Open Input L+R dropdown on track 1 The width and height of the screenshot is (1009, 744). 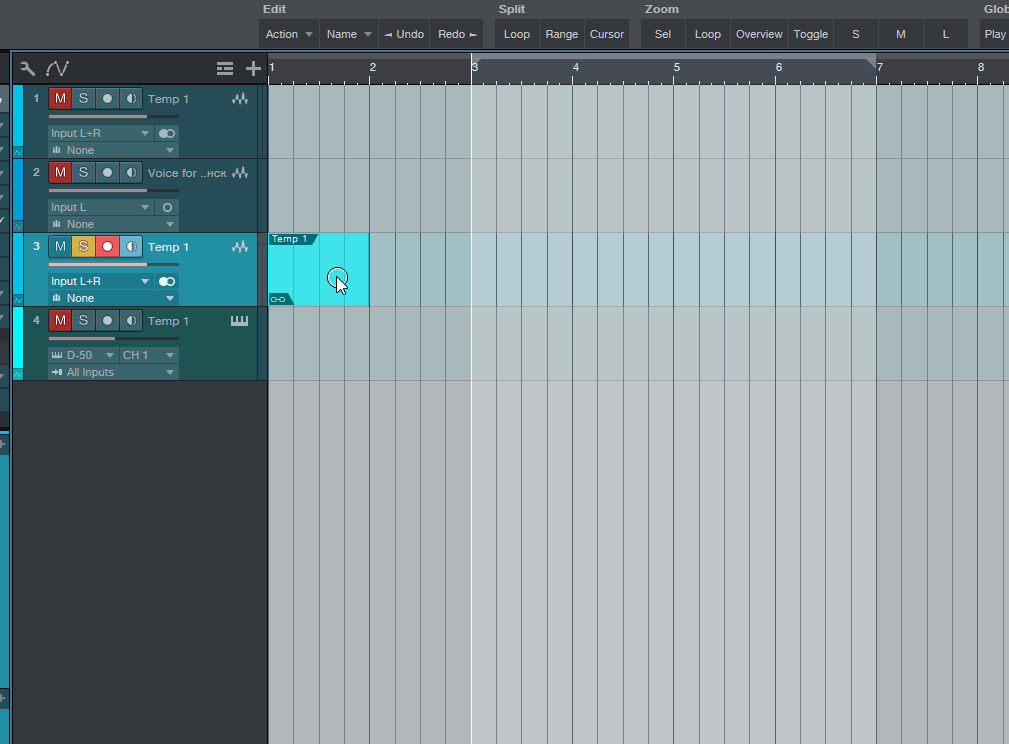[x=100, y=133]
